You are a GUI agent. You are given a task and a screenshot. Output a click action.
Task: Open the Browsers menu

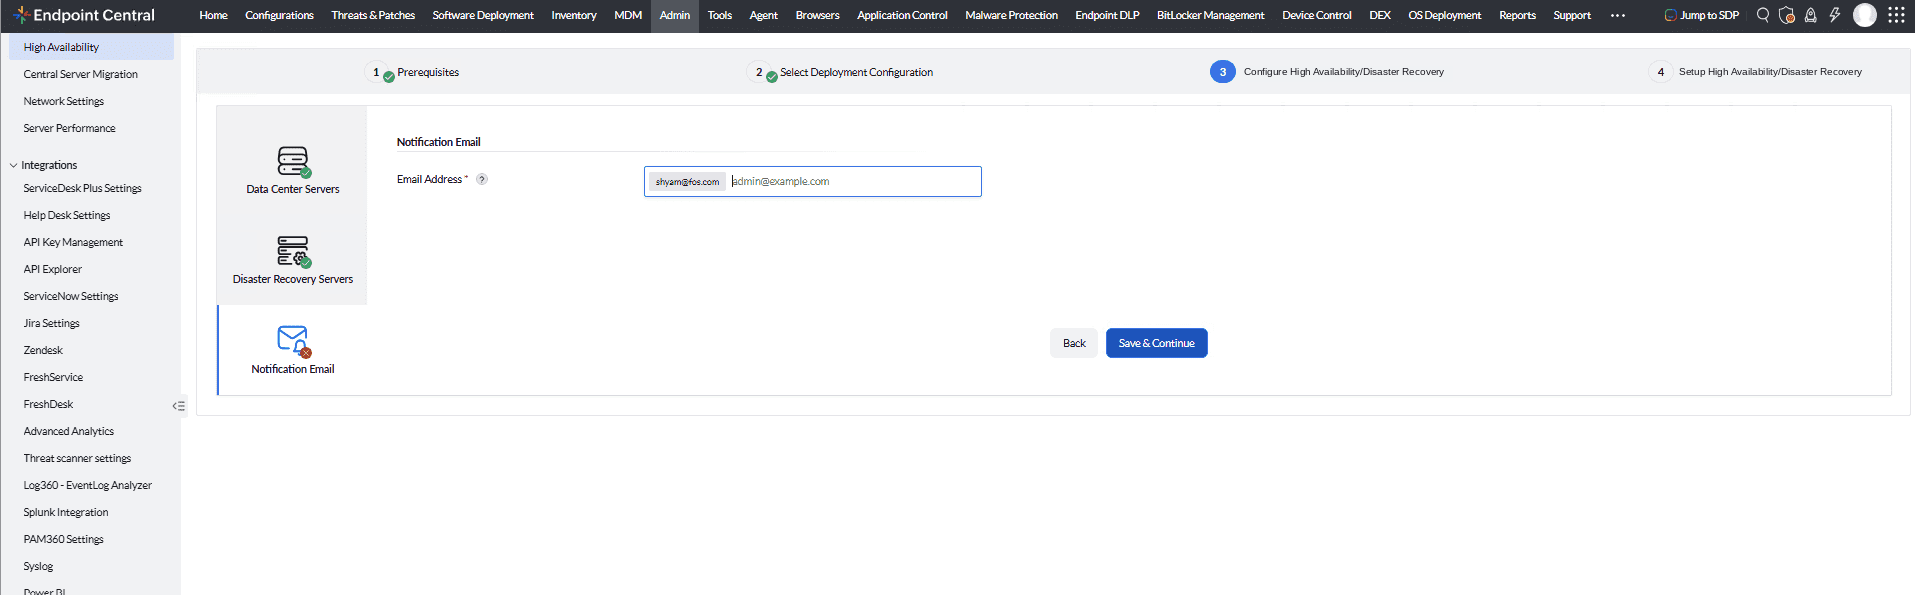pyautogui.click(x=817, y=15)
